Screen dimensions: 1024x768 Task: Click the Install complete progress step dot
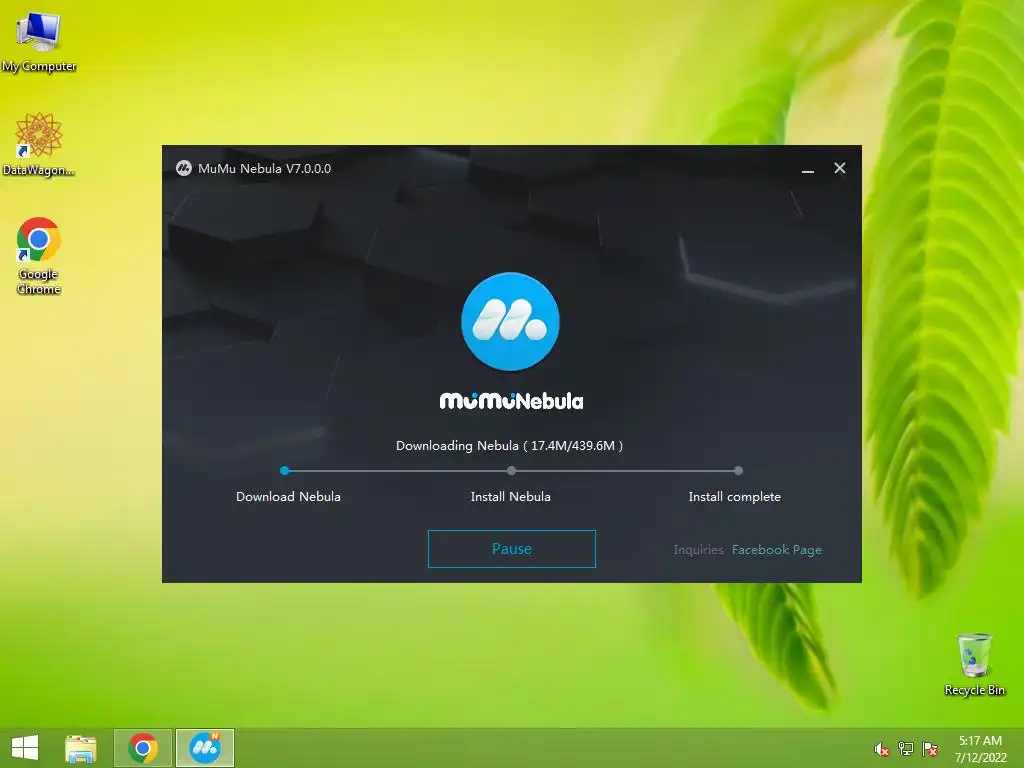[x=738, y=470]
